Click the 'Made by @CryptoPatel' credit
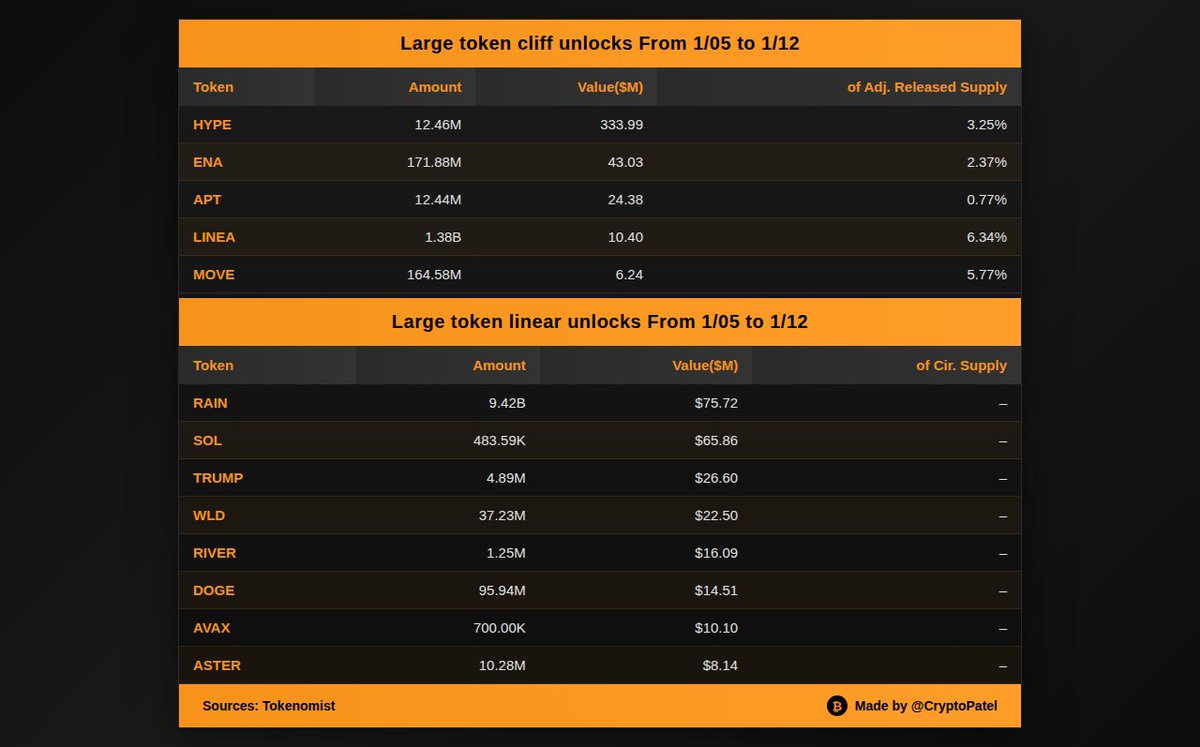The image size is (1200, 747). coord(925,706)
